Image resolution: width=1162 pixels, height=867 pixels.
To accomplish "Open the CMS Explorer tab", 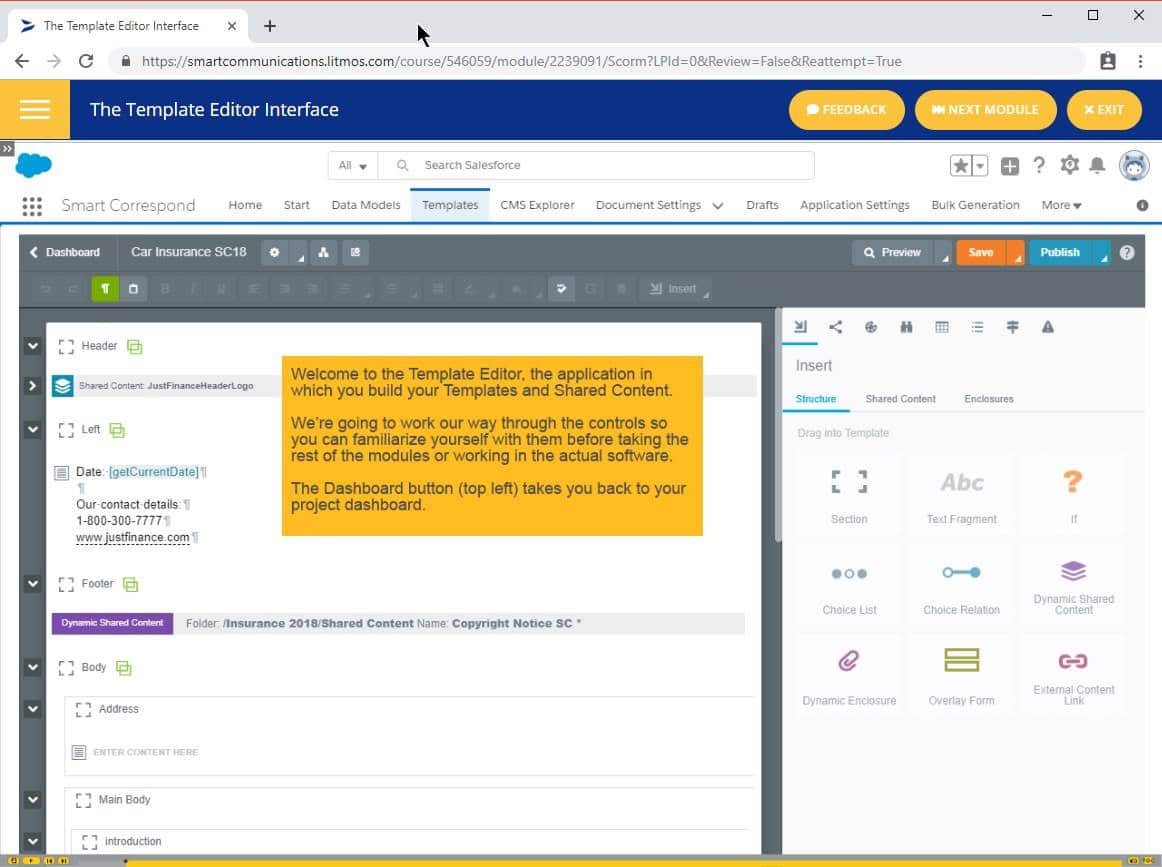I will [537, 205].
